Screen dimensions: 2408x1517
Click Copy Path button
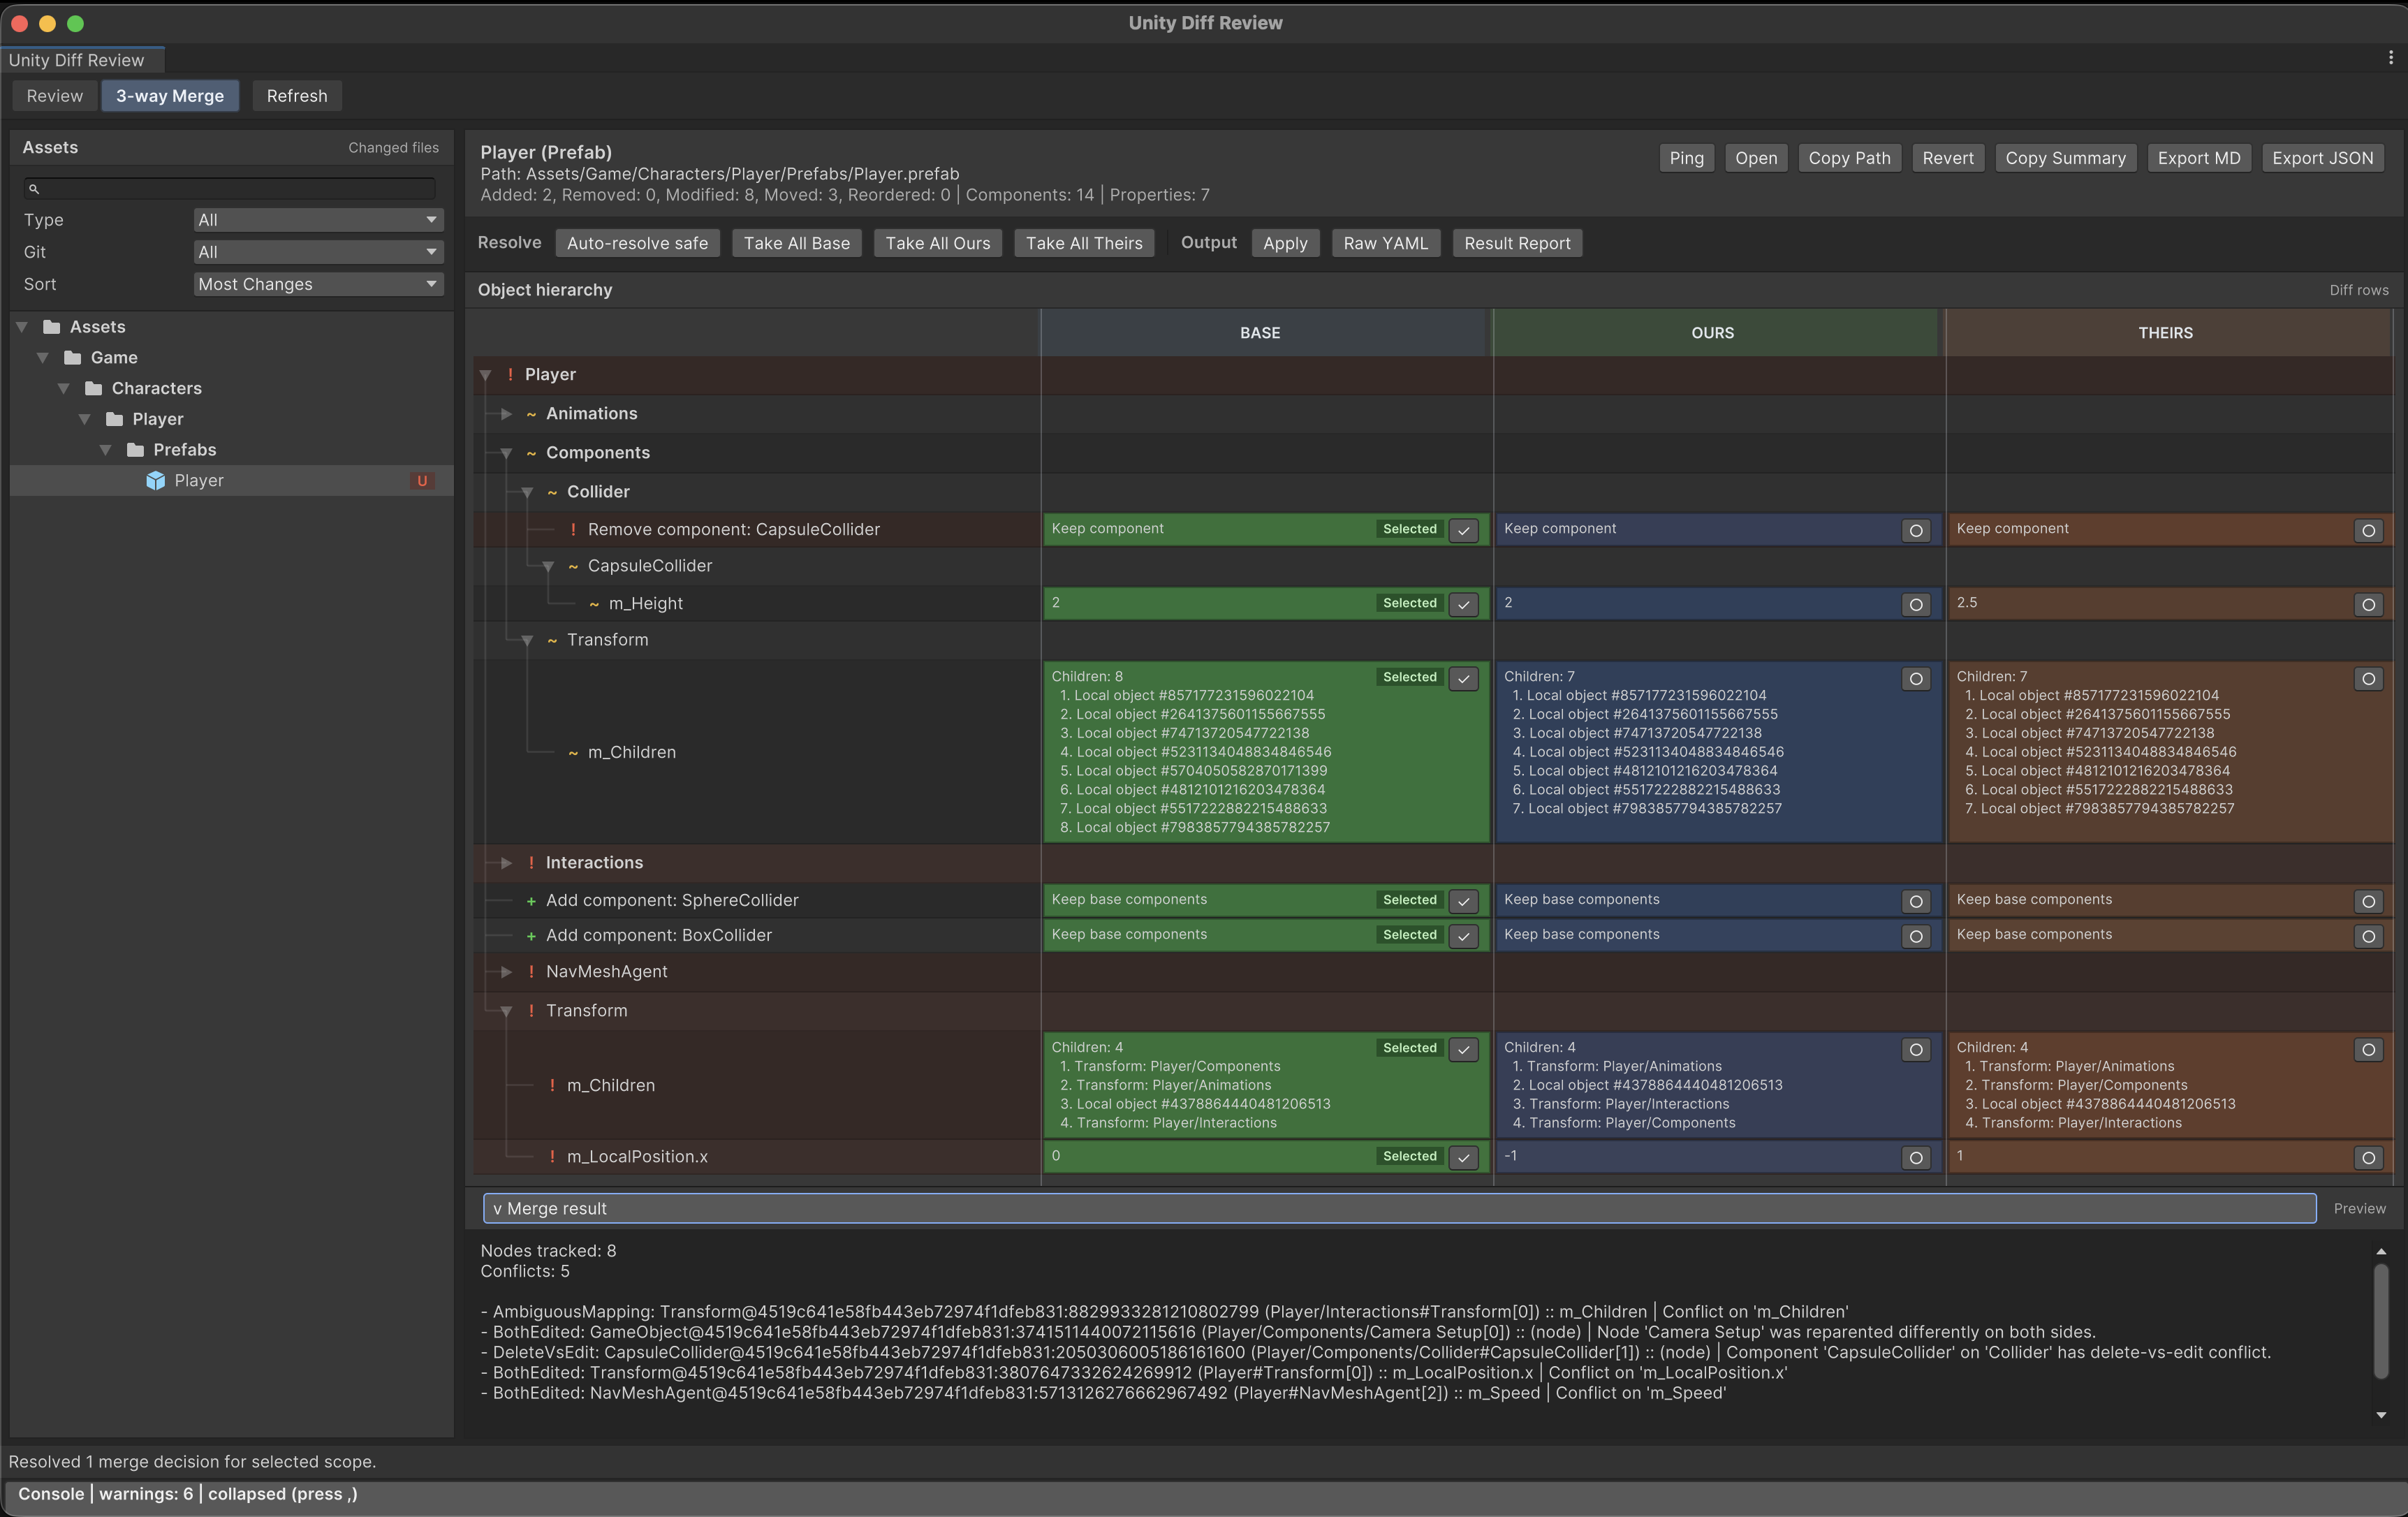pyautogui.click(x=1849, y=158)
